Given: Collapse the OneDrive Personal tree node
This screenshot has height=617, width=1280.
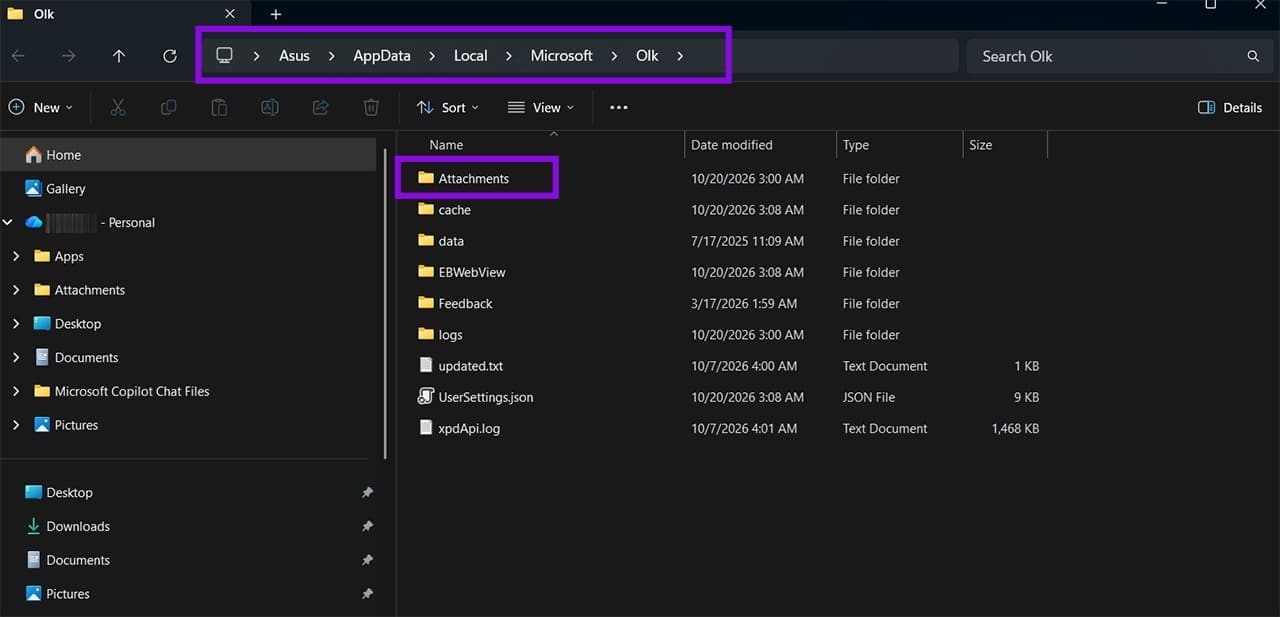Looking at the screenshot, I should tap(8, 222).
